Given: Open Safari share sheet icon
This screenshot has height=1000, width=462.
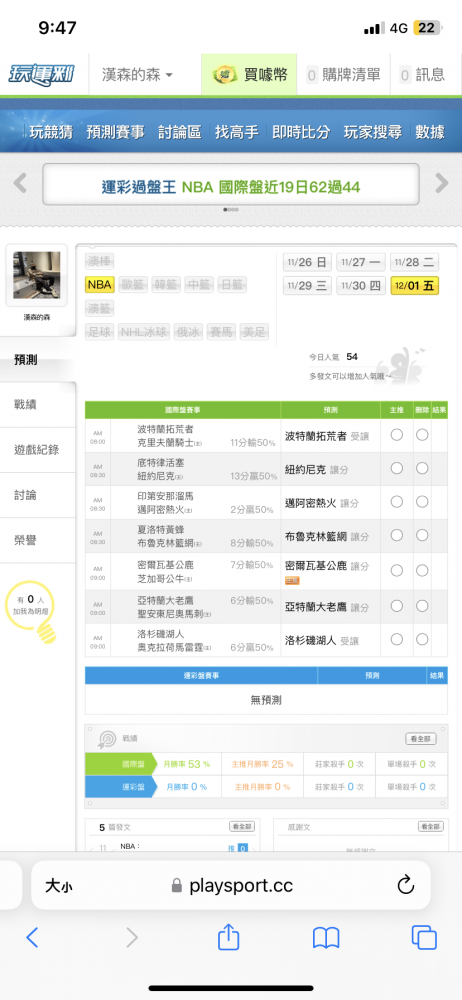Looking at the screenshot, I should click(x=228, y=937).
